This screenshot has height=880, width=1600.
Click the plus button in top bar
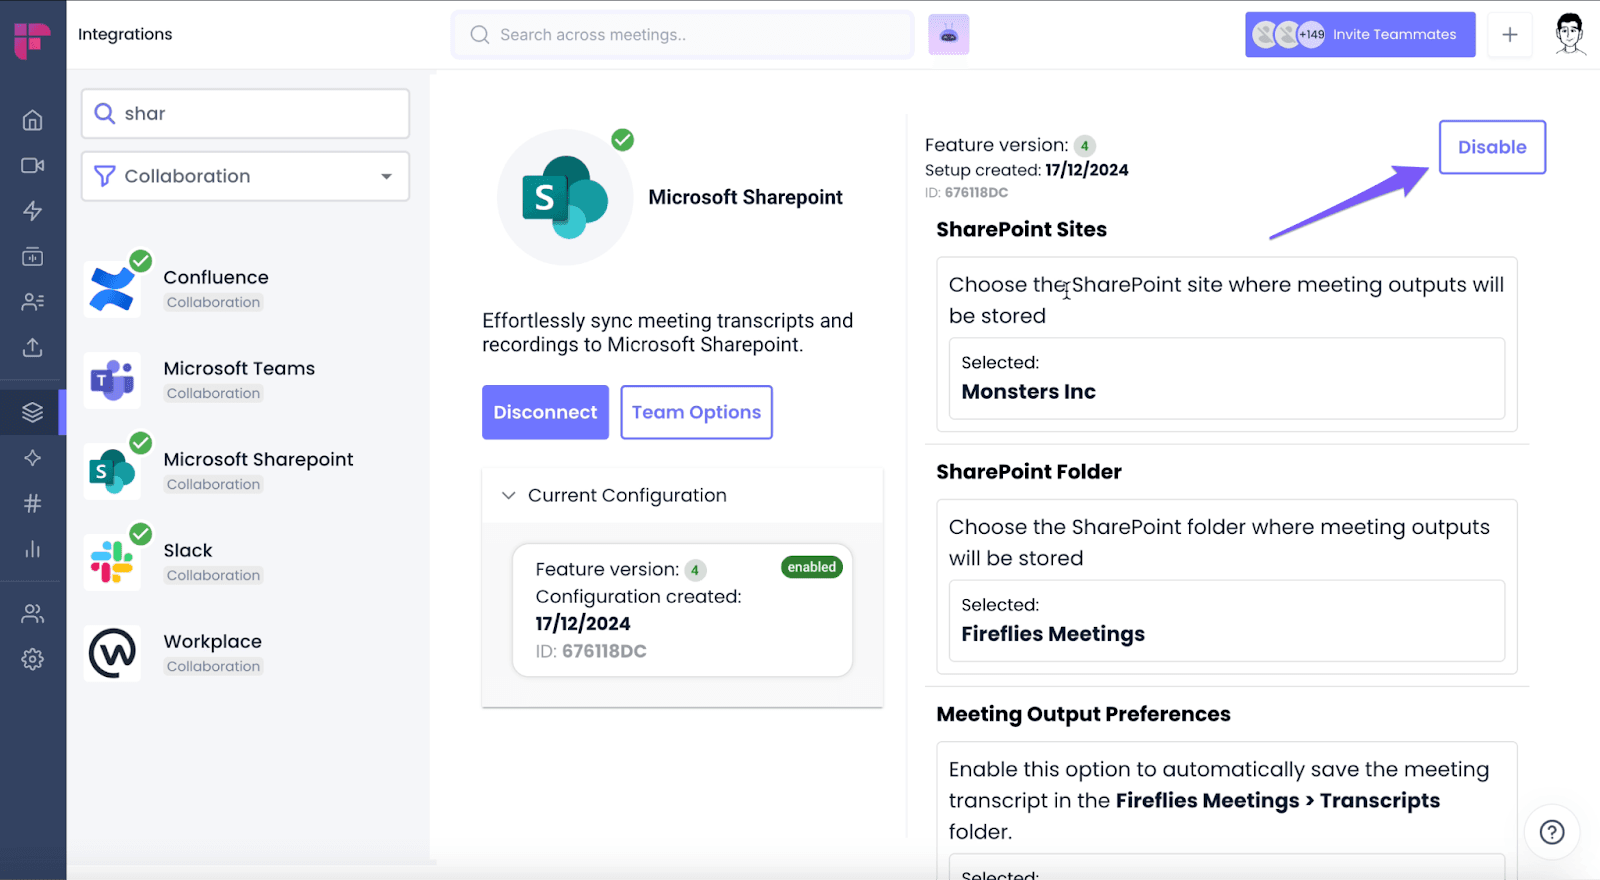tap(1510, 35)
